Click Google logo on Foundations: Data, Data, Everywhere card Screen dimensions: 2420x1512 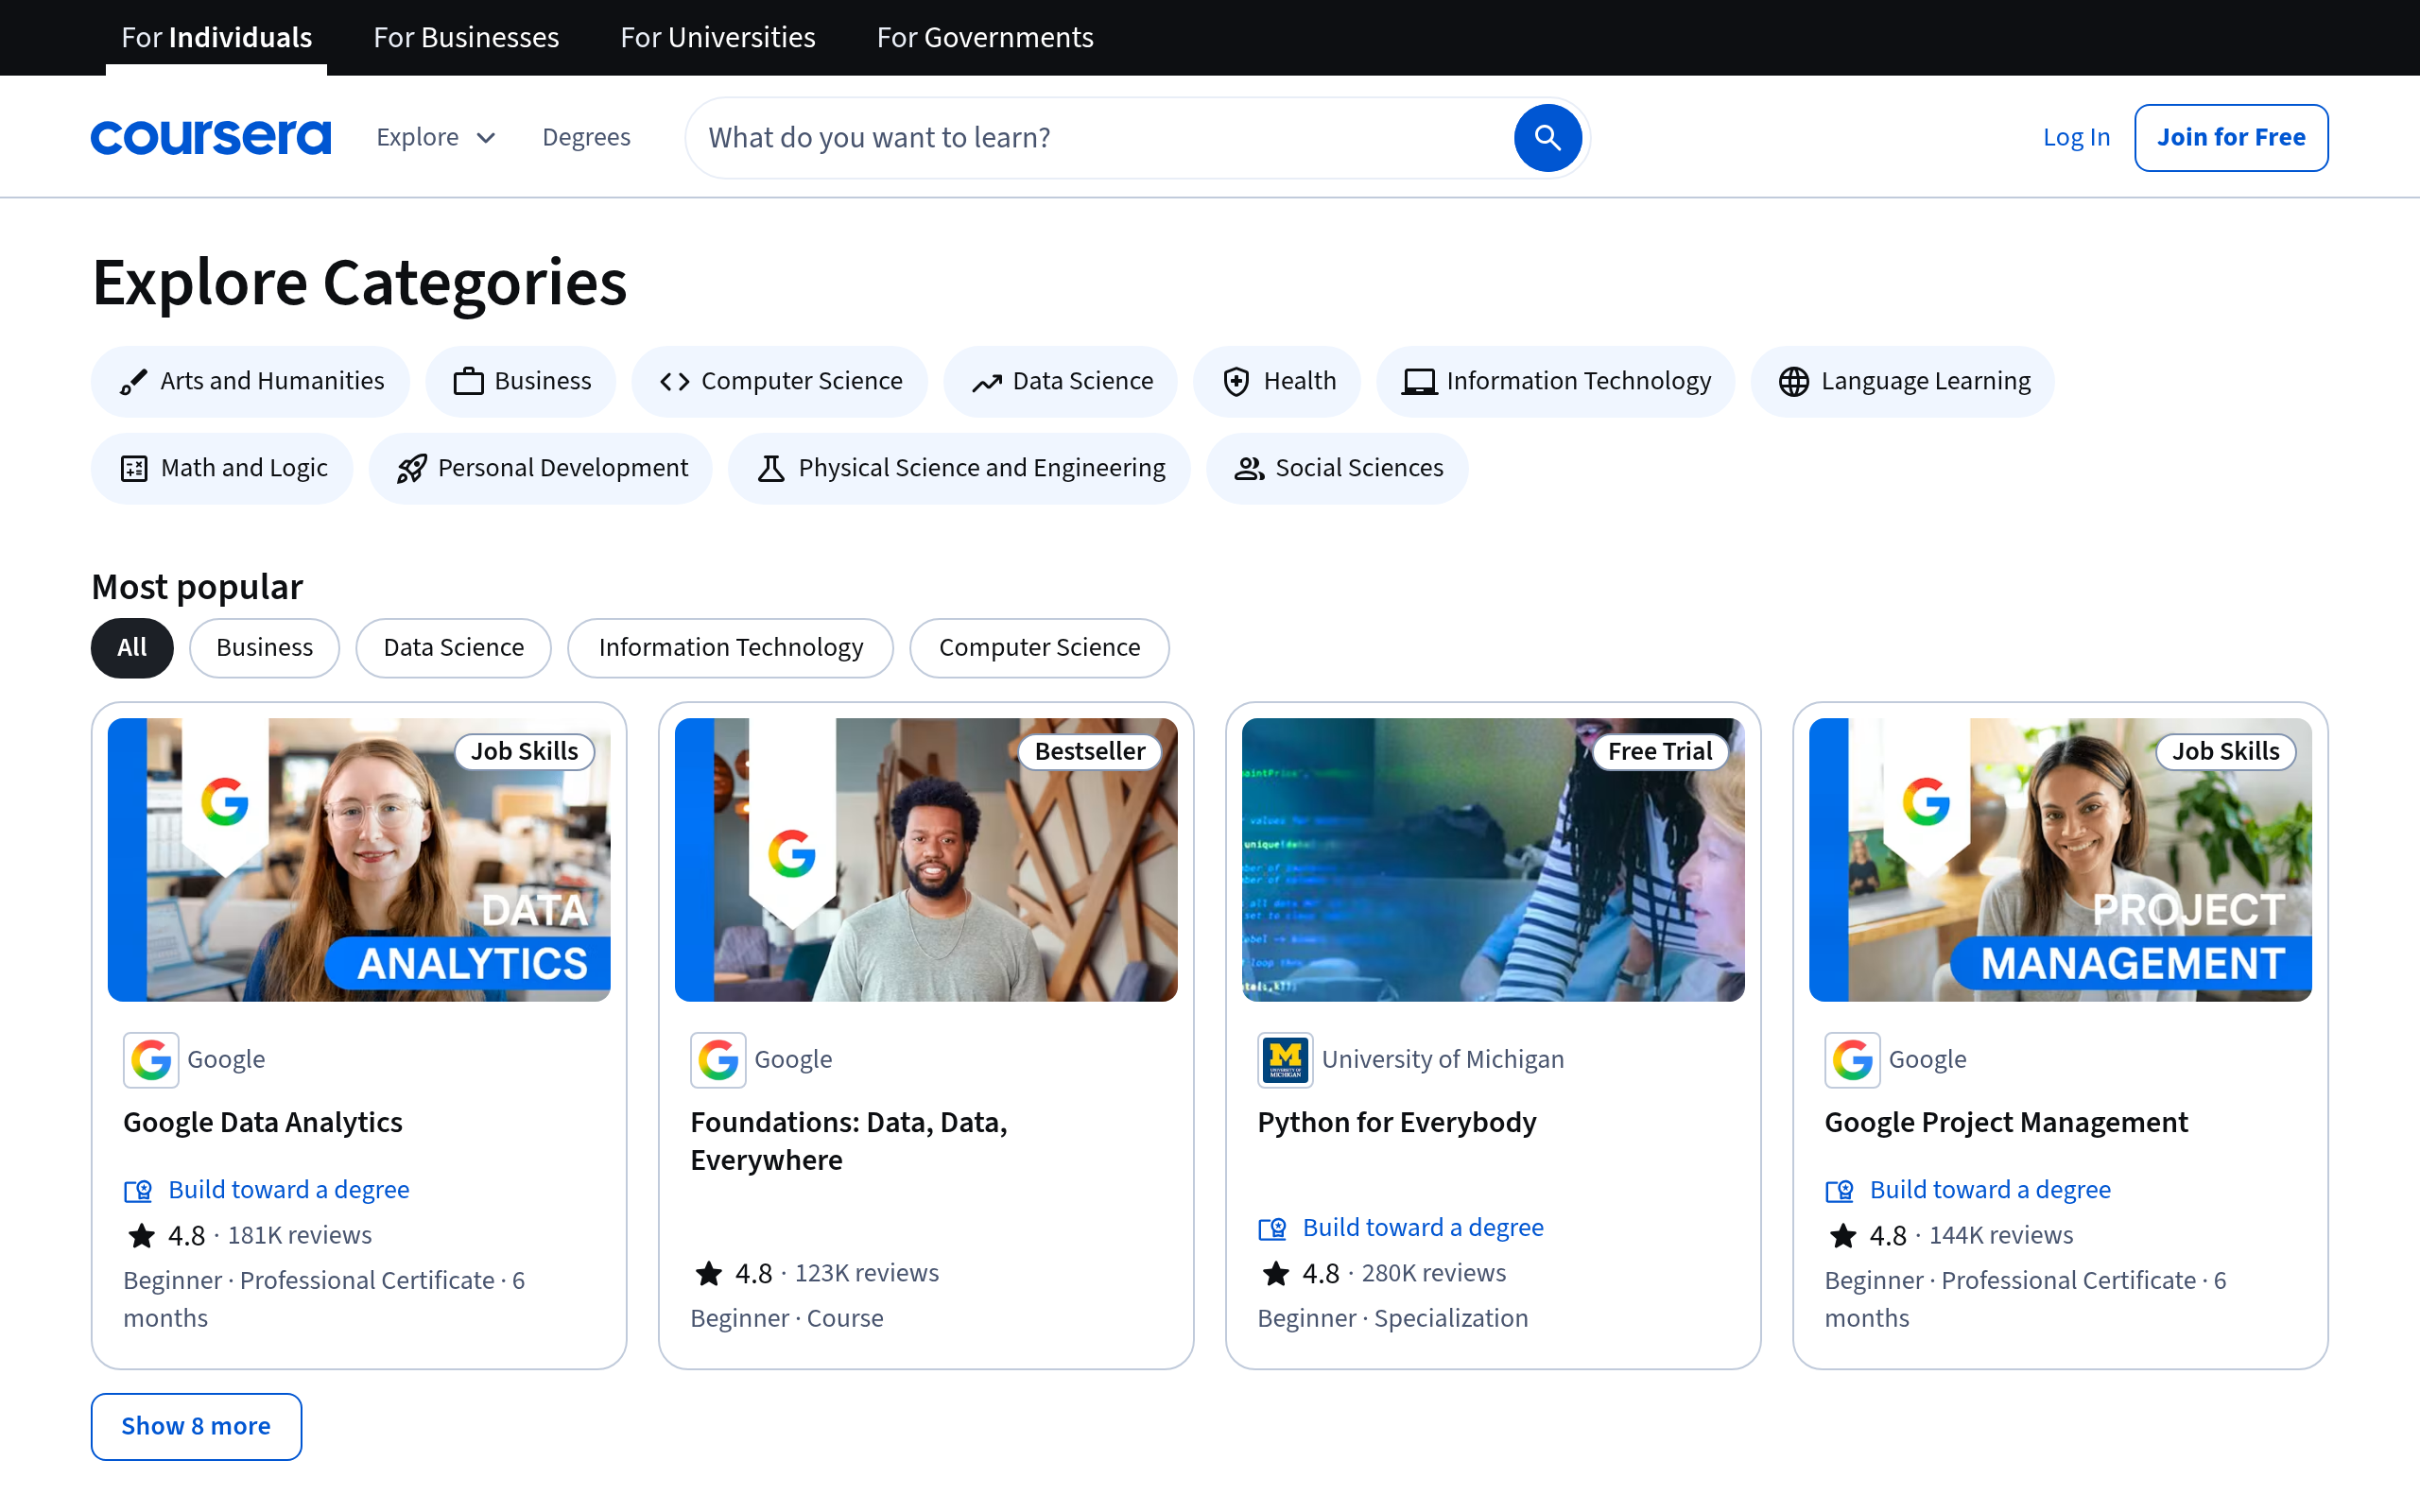click(718, 1060)
